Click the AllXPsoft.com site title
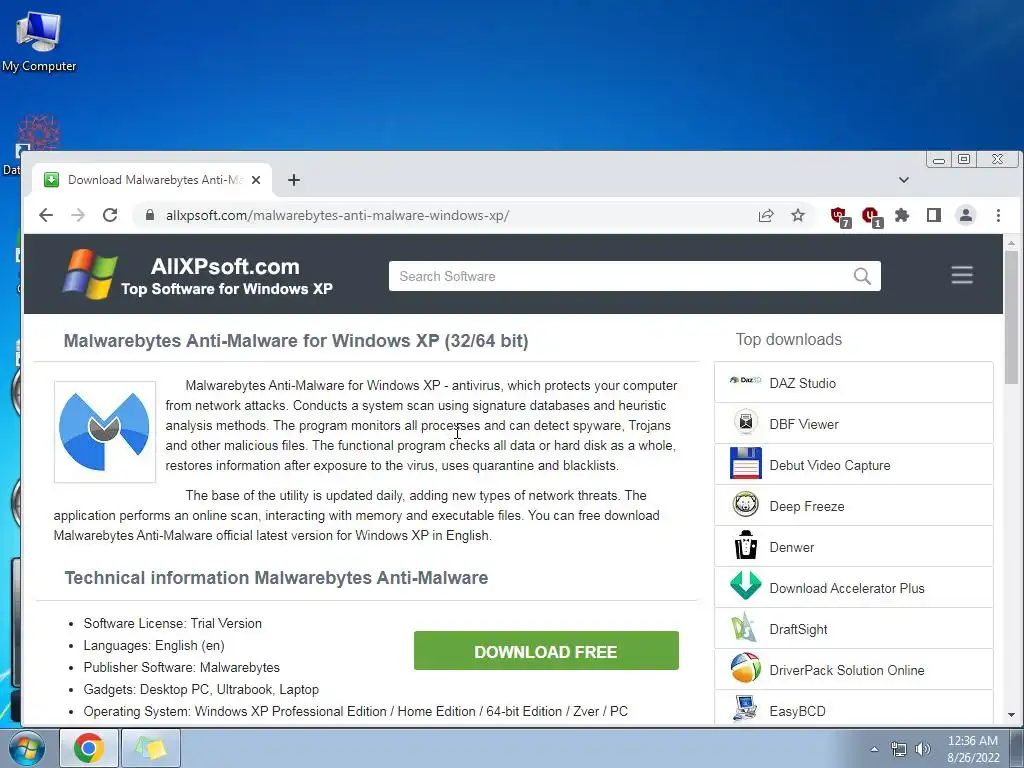1024x768 pixels. click(x=225, y=266)
